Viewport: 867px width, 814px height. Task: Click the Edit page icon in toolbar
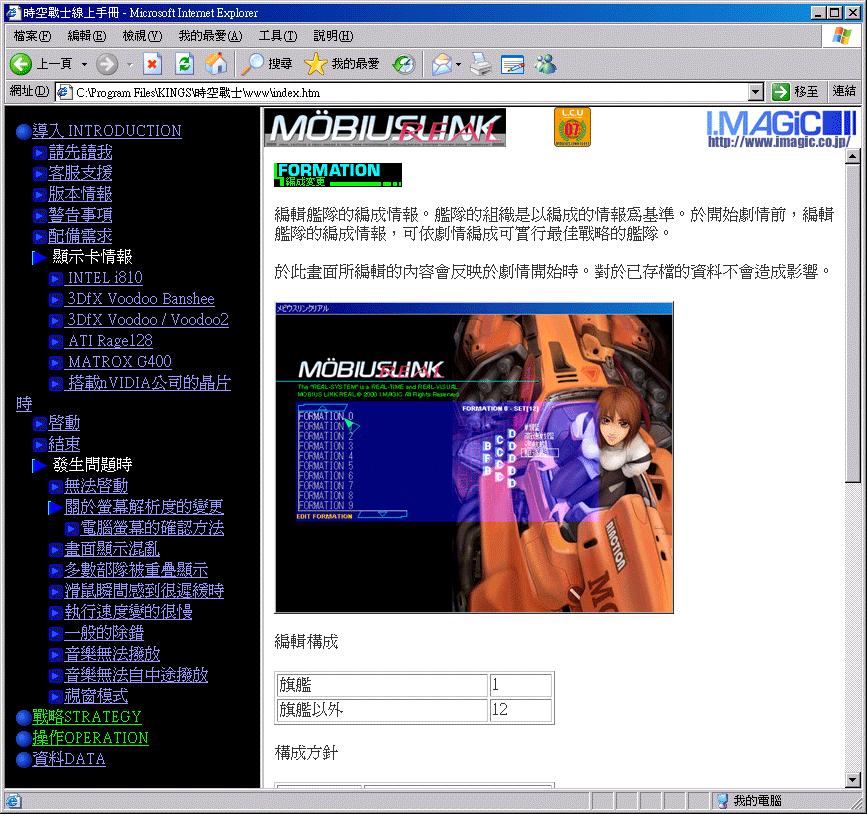(x=513, y=64)
